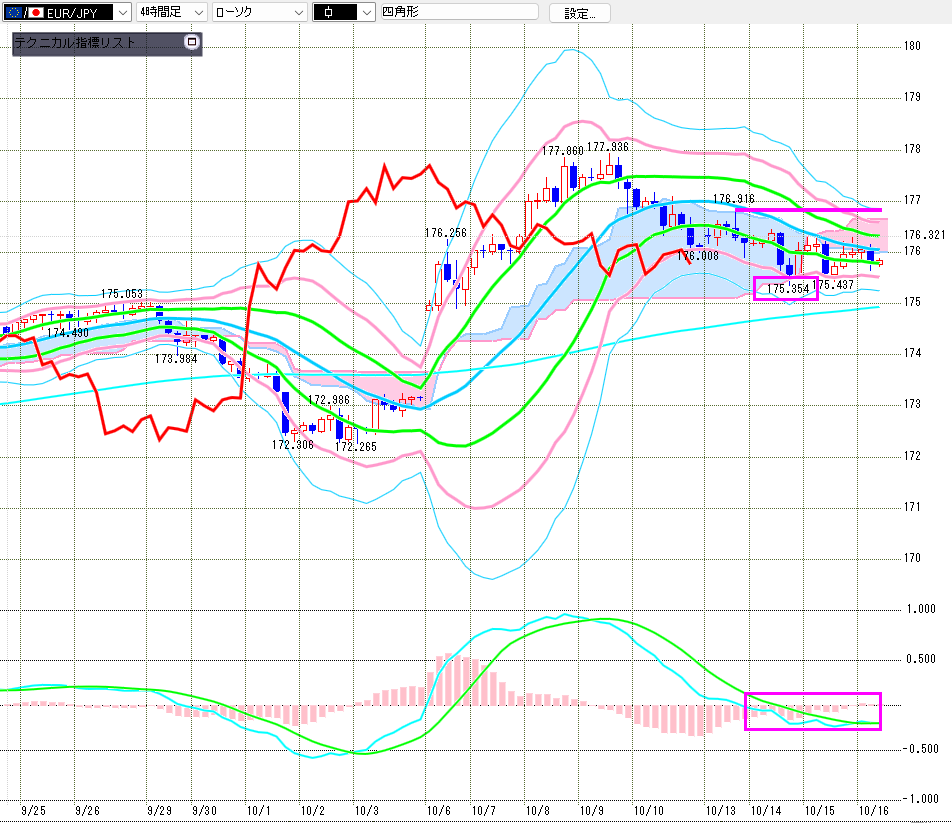952x823 pixels.
Task: Select the magenta horizontal line near 177
Action: click(810, 210)
